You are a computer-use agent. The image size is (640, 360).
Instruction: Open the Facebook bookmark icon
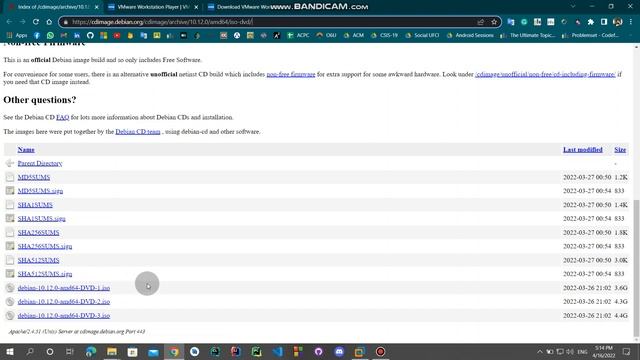pos(37,36)
